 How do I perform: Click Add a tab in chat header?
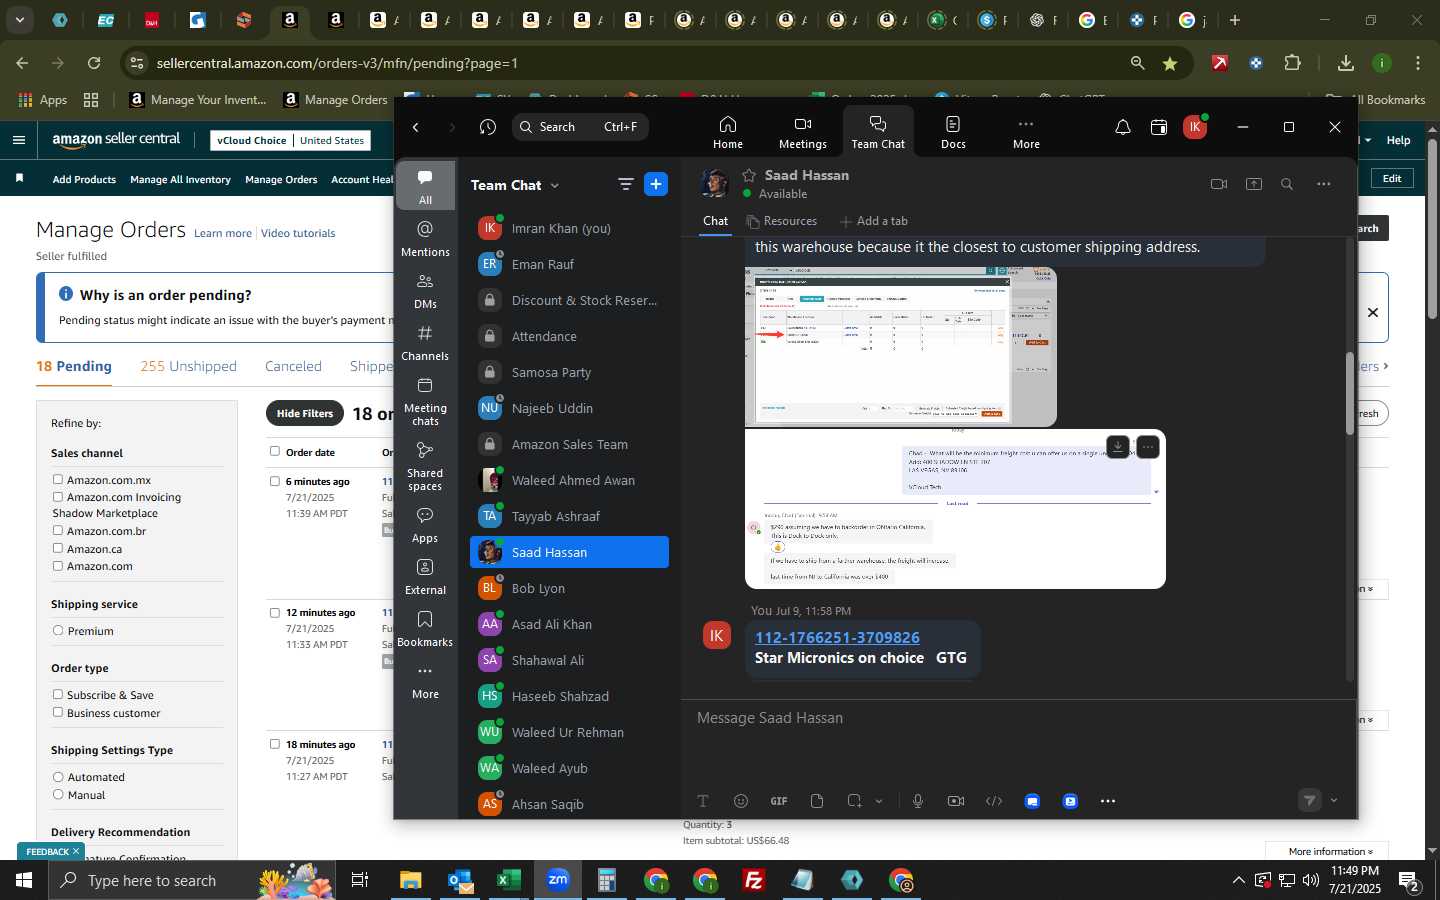[x=874, y=221]
